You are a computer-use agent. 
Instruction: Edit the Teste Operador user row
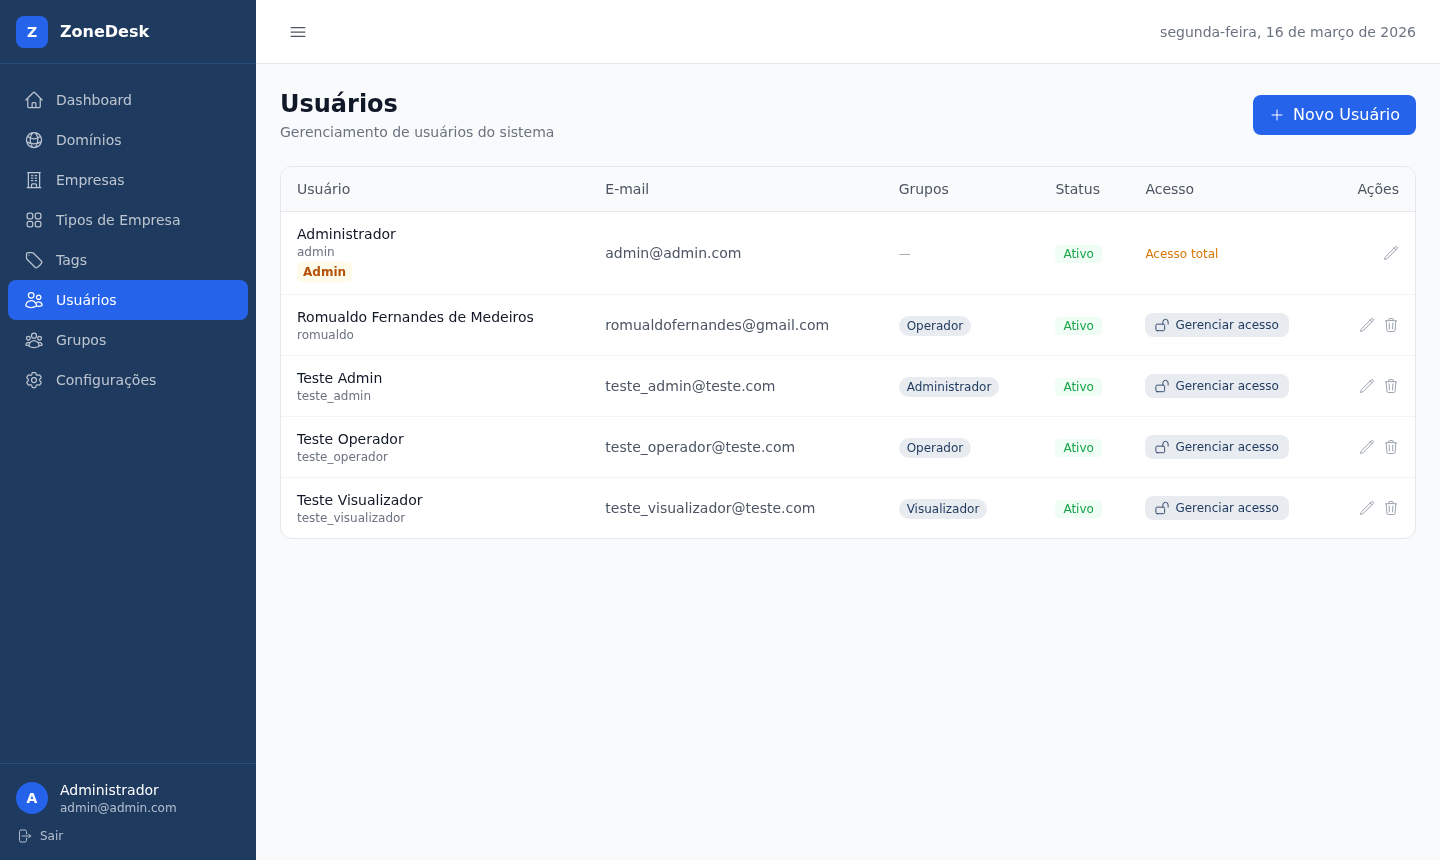tap(1367, 447)
